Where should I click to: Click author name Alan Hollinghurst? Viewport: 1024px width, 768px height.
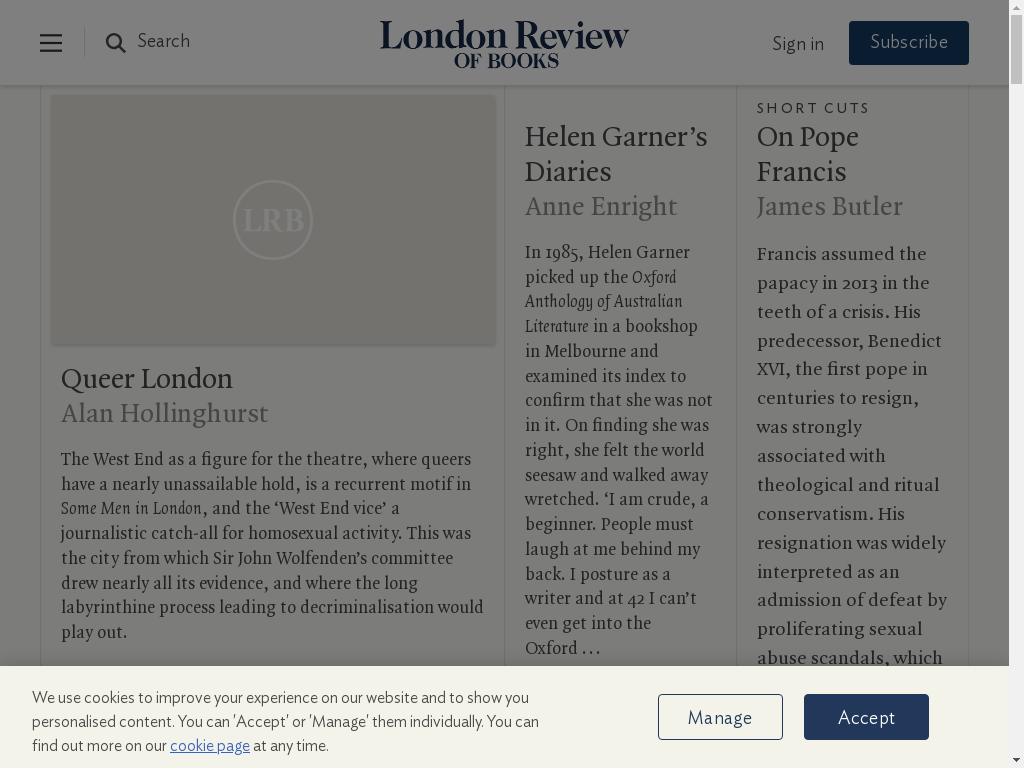(165, 413)
